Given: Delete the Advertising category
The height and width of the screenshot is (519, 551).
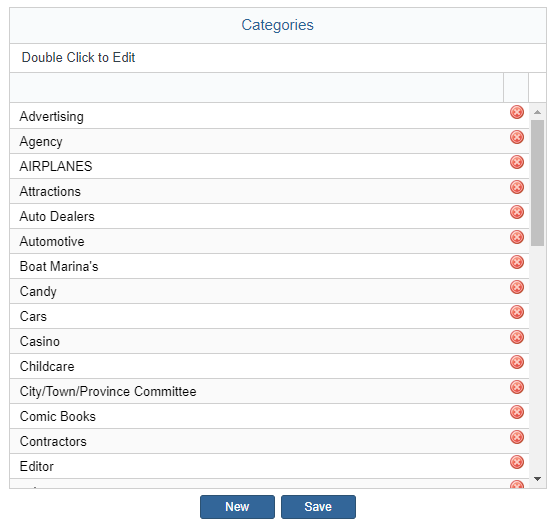Looking at the screenshot, I should (517, 112).
